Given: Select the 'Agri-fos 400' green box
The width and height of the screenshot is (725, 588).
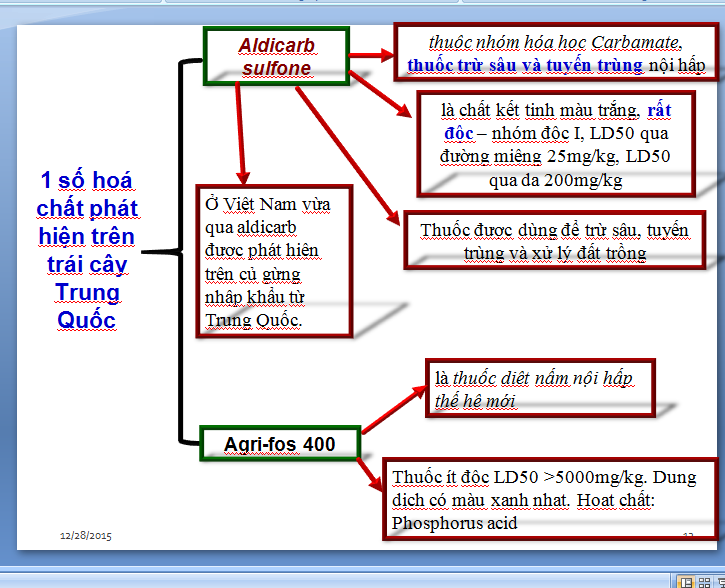Looking at the screenshot, I should coord(279,443).
